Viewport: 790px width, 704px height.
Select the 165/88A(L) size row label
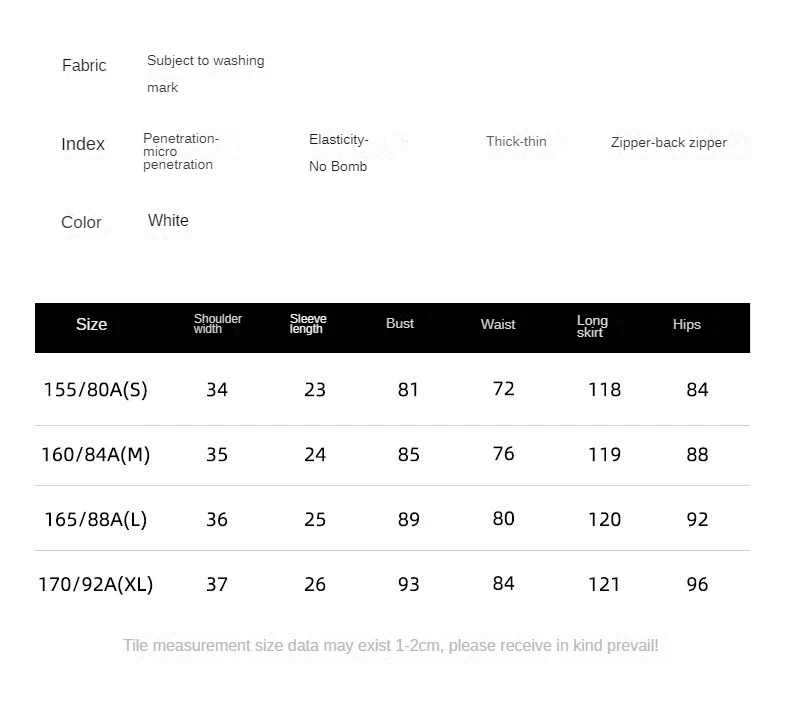95,520
